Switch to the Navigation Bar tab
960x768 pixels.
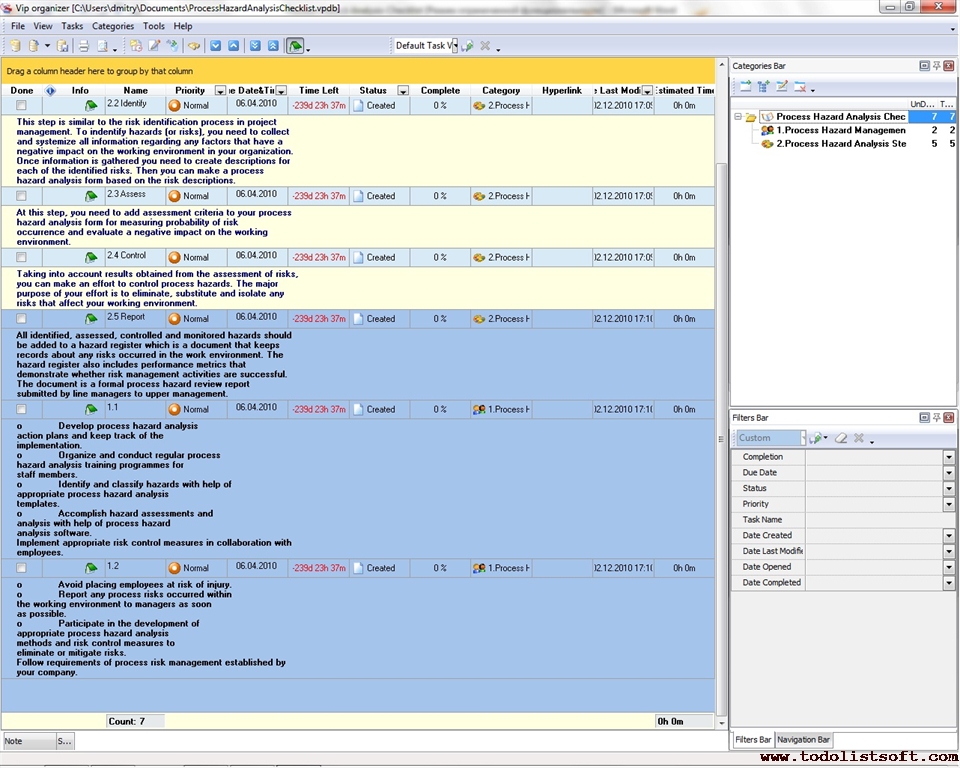pyautogui.click(x=804, y=740)
